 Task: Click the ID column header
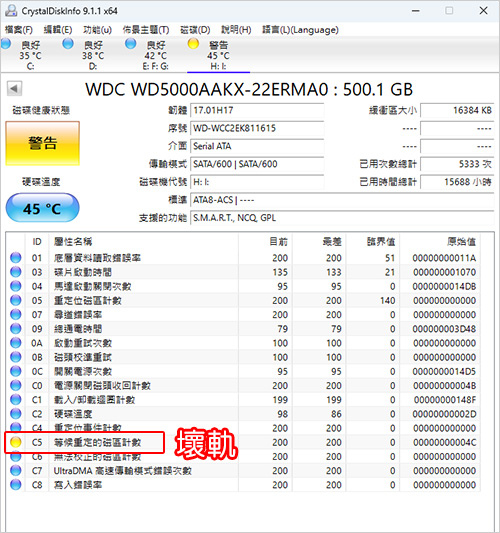37,242
